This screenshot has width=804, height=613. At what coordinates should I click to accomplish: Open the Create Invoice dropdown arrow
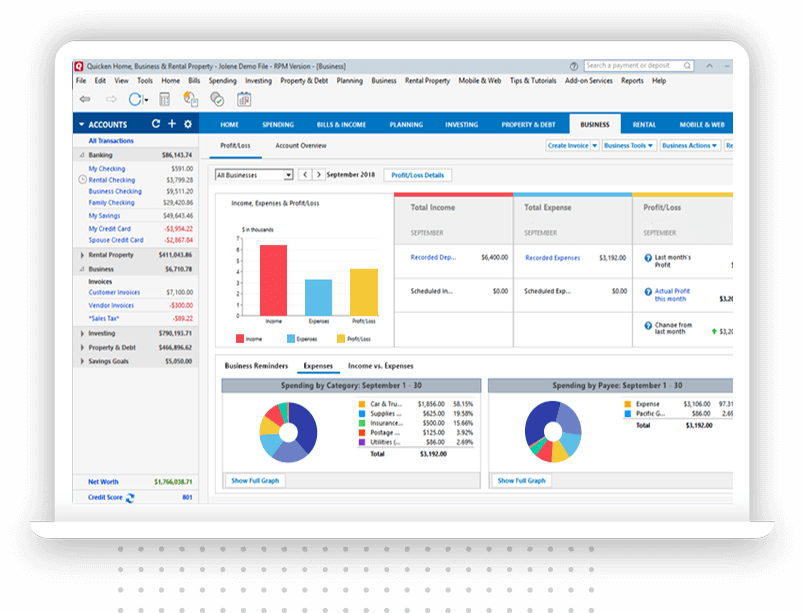(x=594, y=146)
